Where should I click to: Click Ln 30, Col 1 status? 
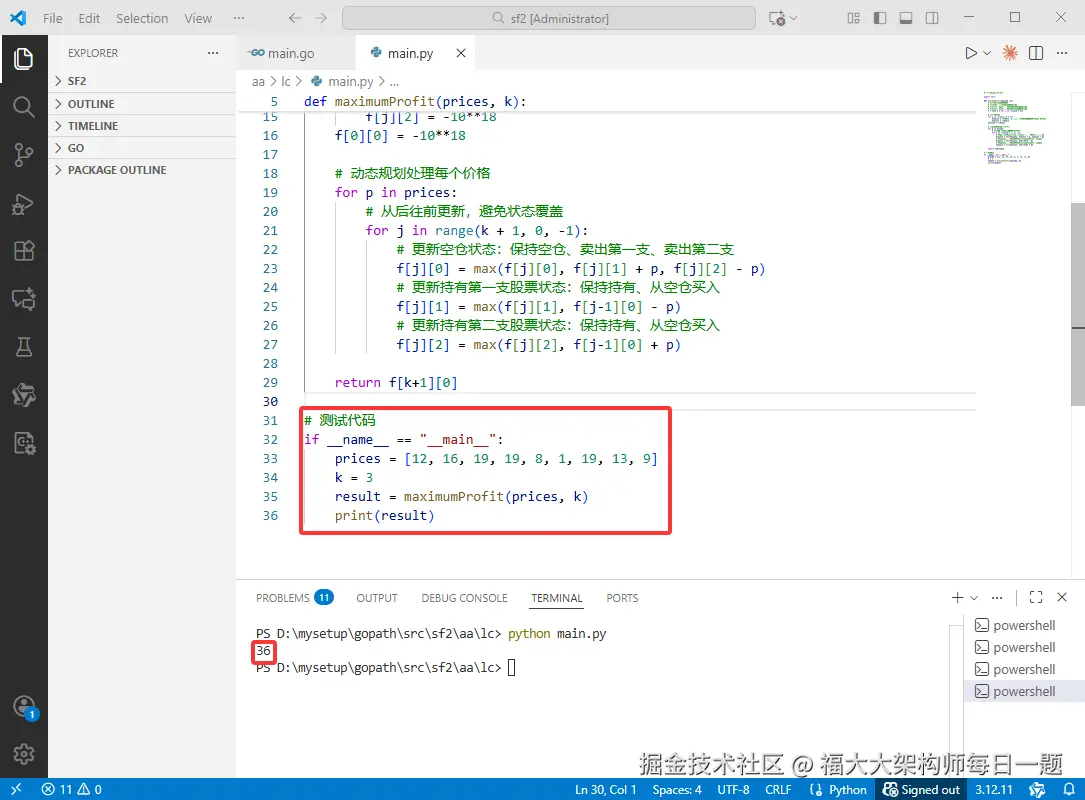point(605,790)
